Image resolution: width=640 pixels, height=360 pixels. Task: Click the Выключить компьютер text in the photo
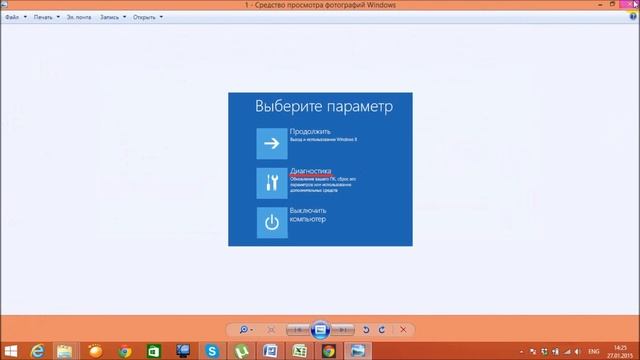[308, 215]
